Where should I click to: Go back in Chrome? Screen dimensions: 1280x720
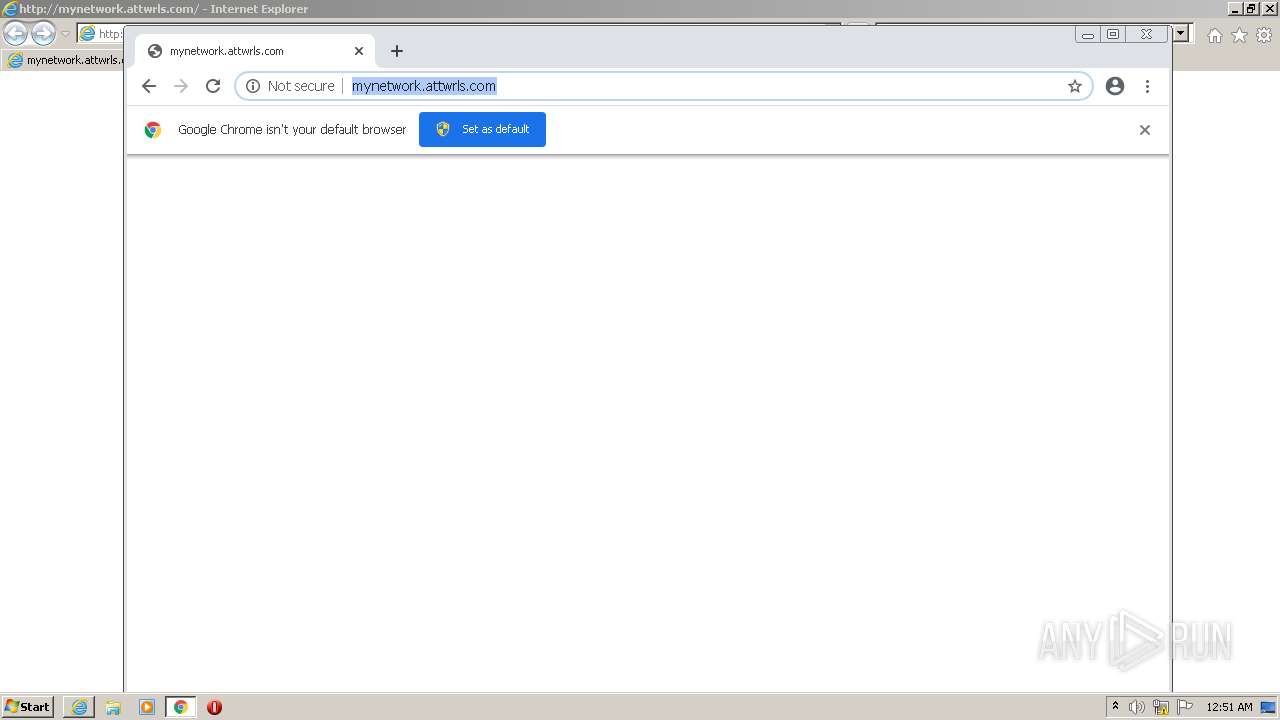click(149, 86)
